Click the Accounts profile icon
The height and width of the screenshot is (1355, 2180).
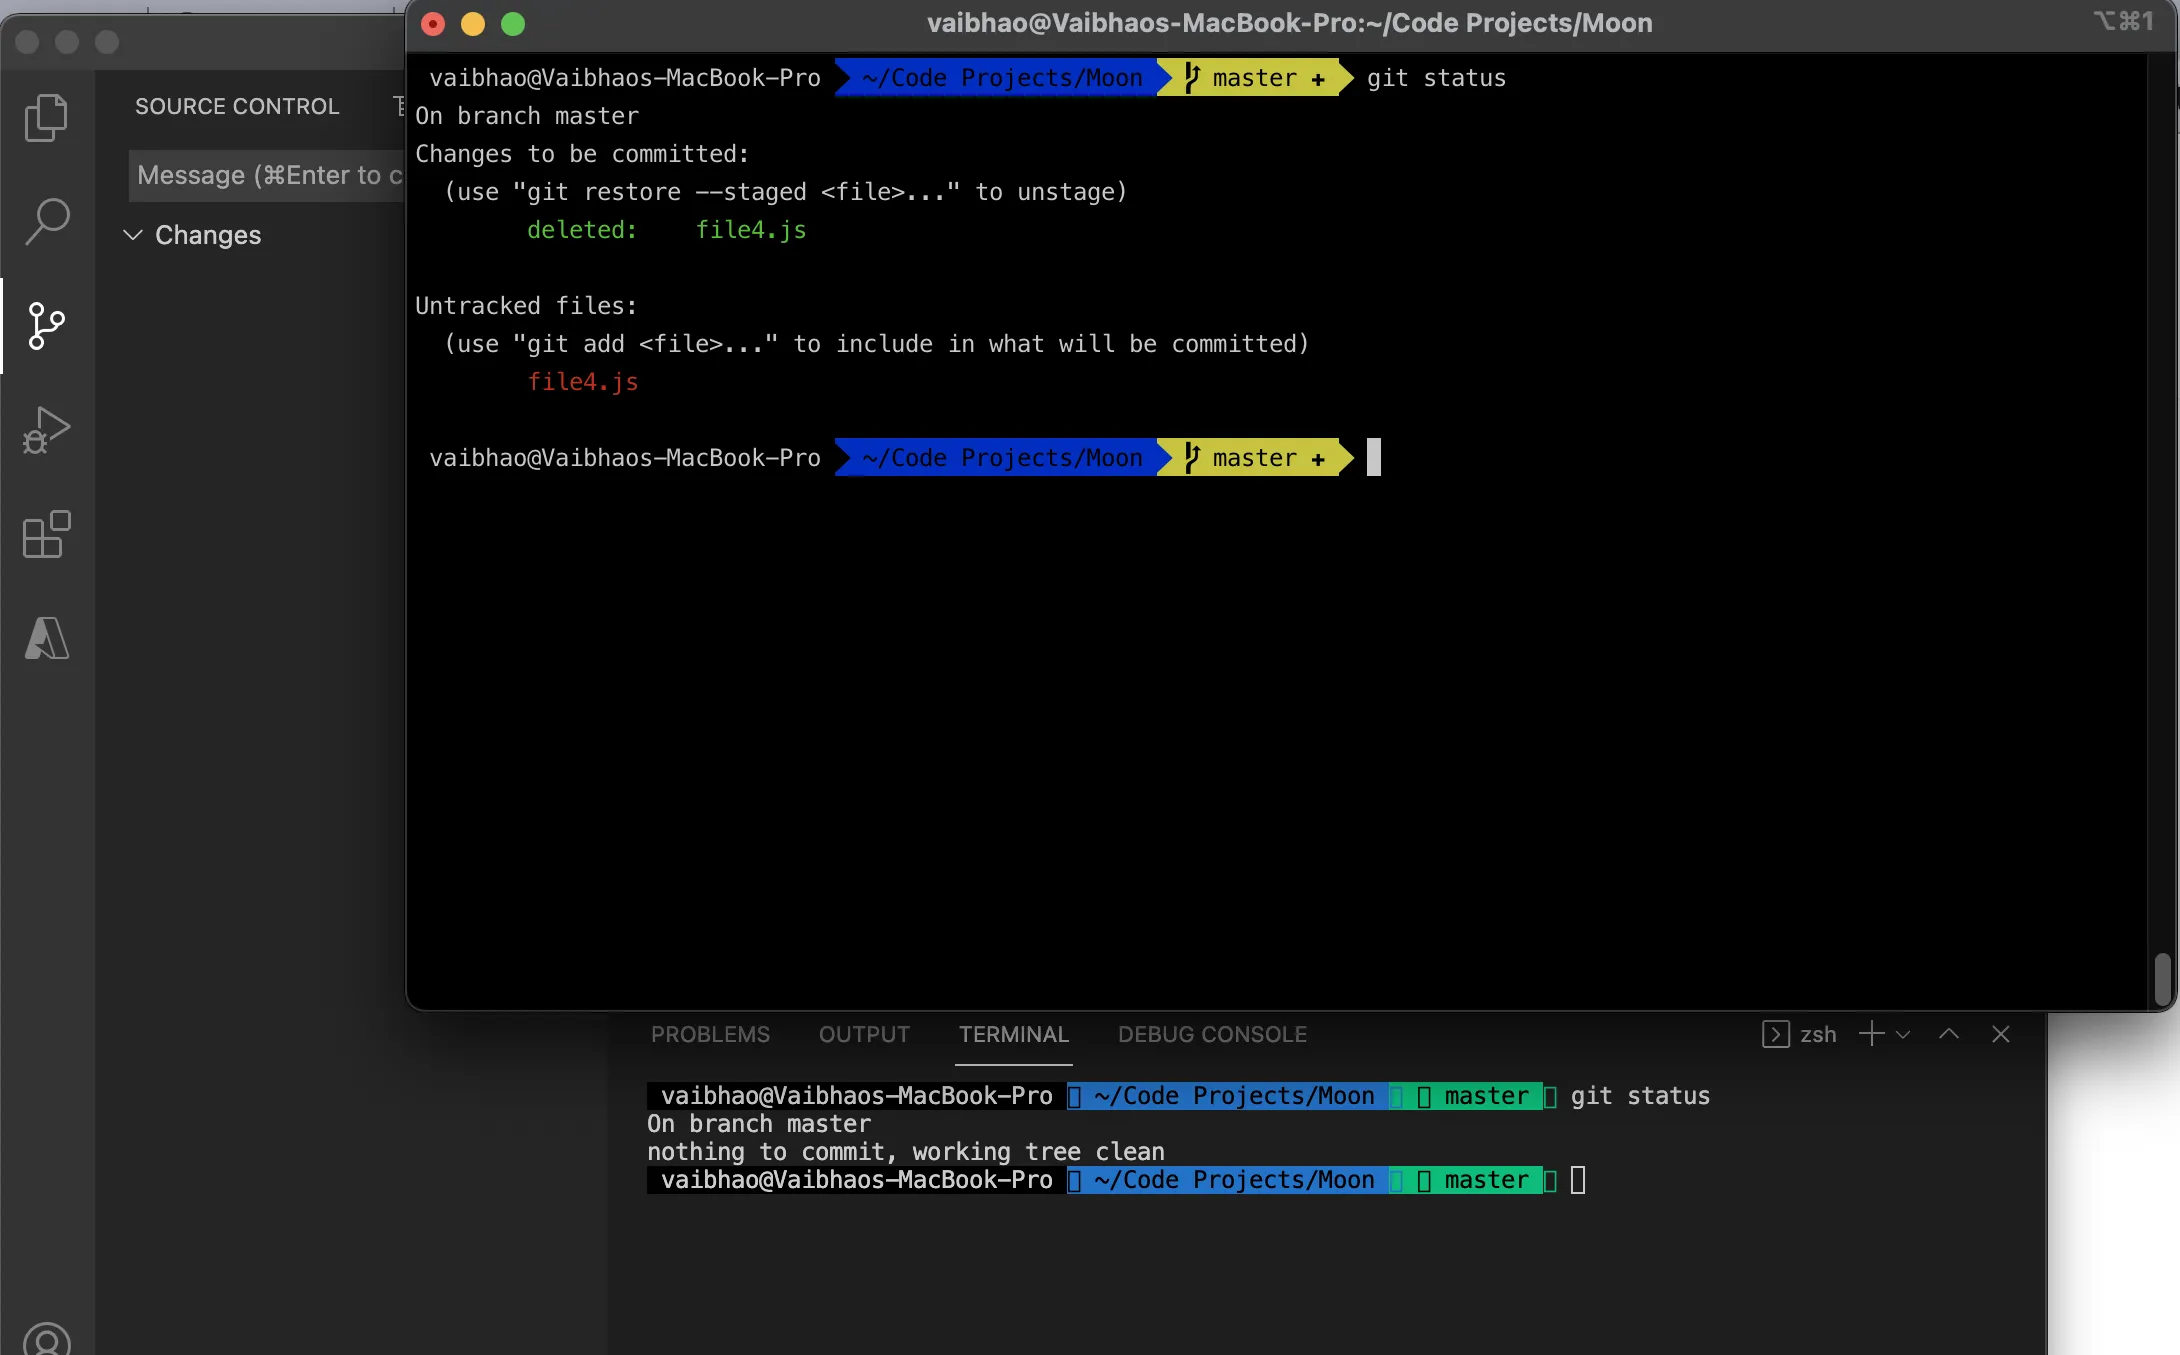coord(46,1338)
